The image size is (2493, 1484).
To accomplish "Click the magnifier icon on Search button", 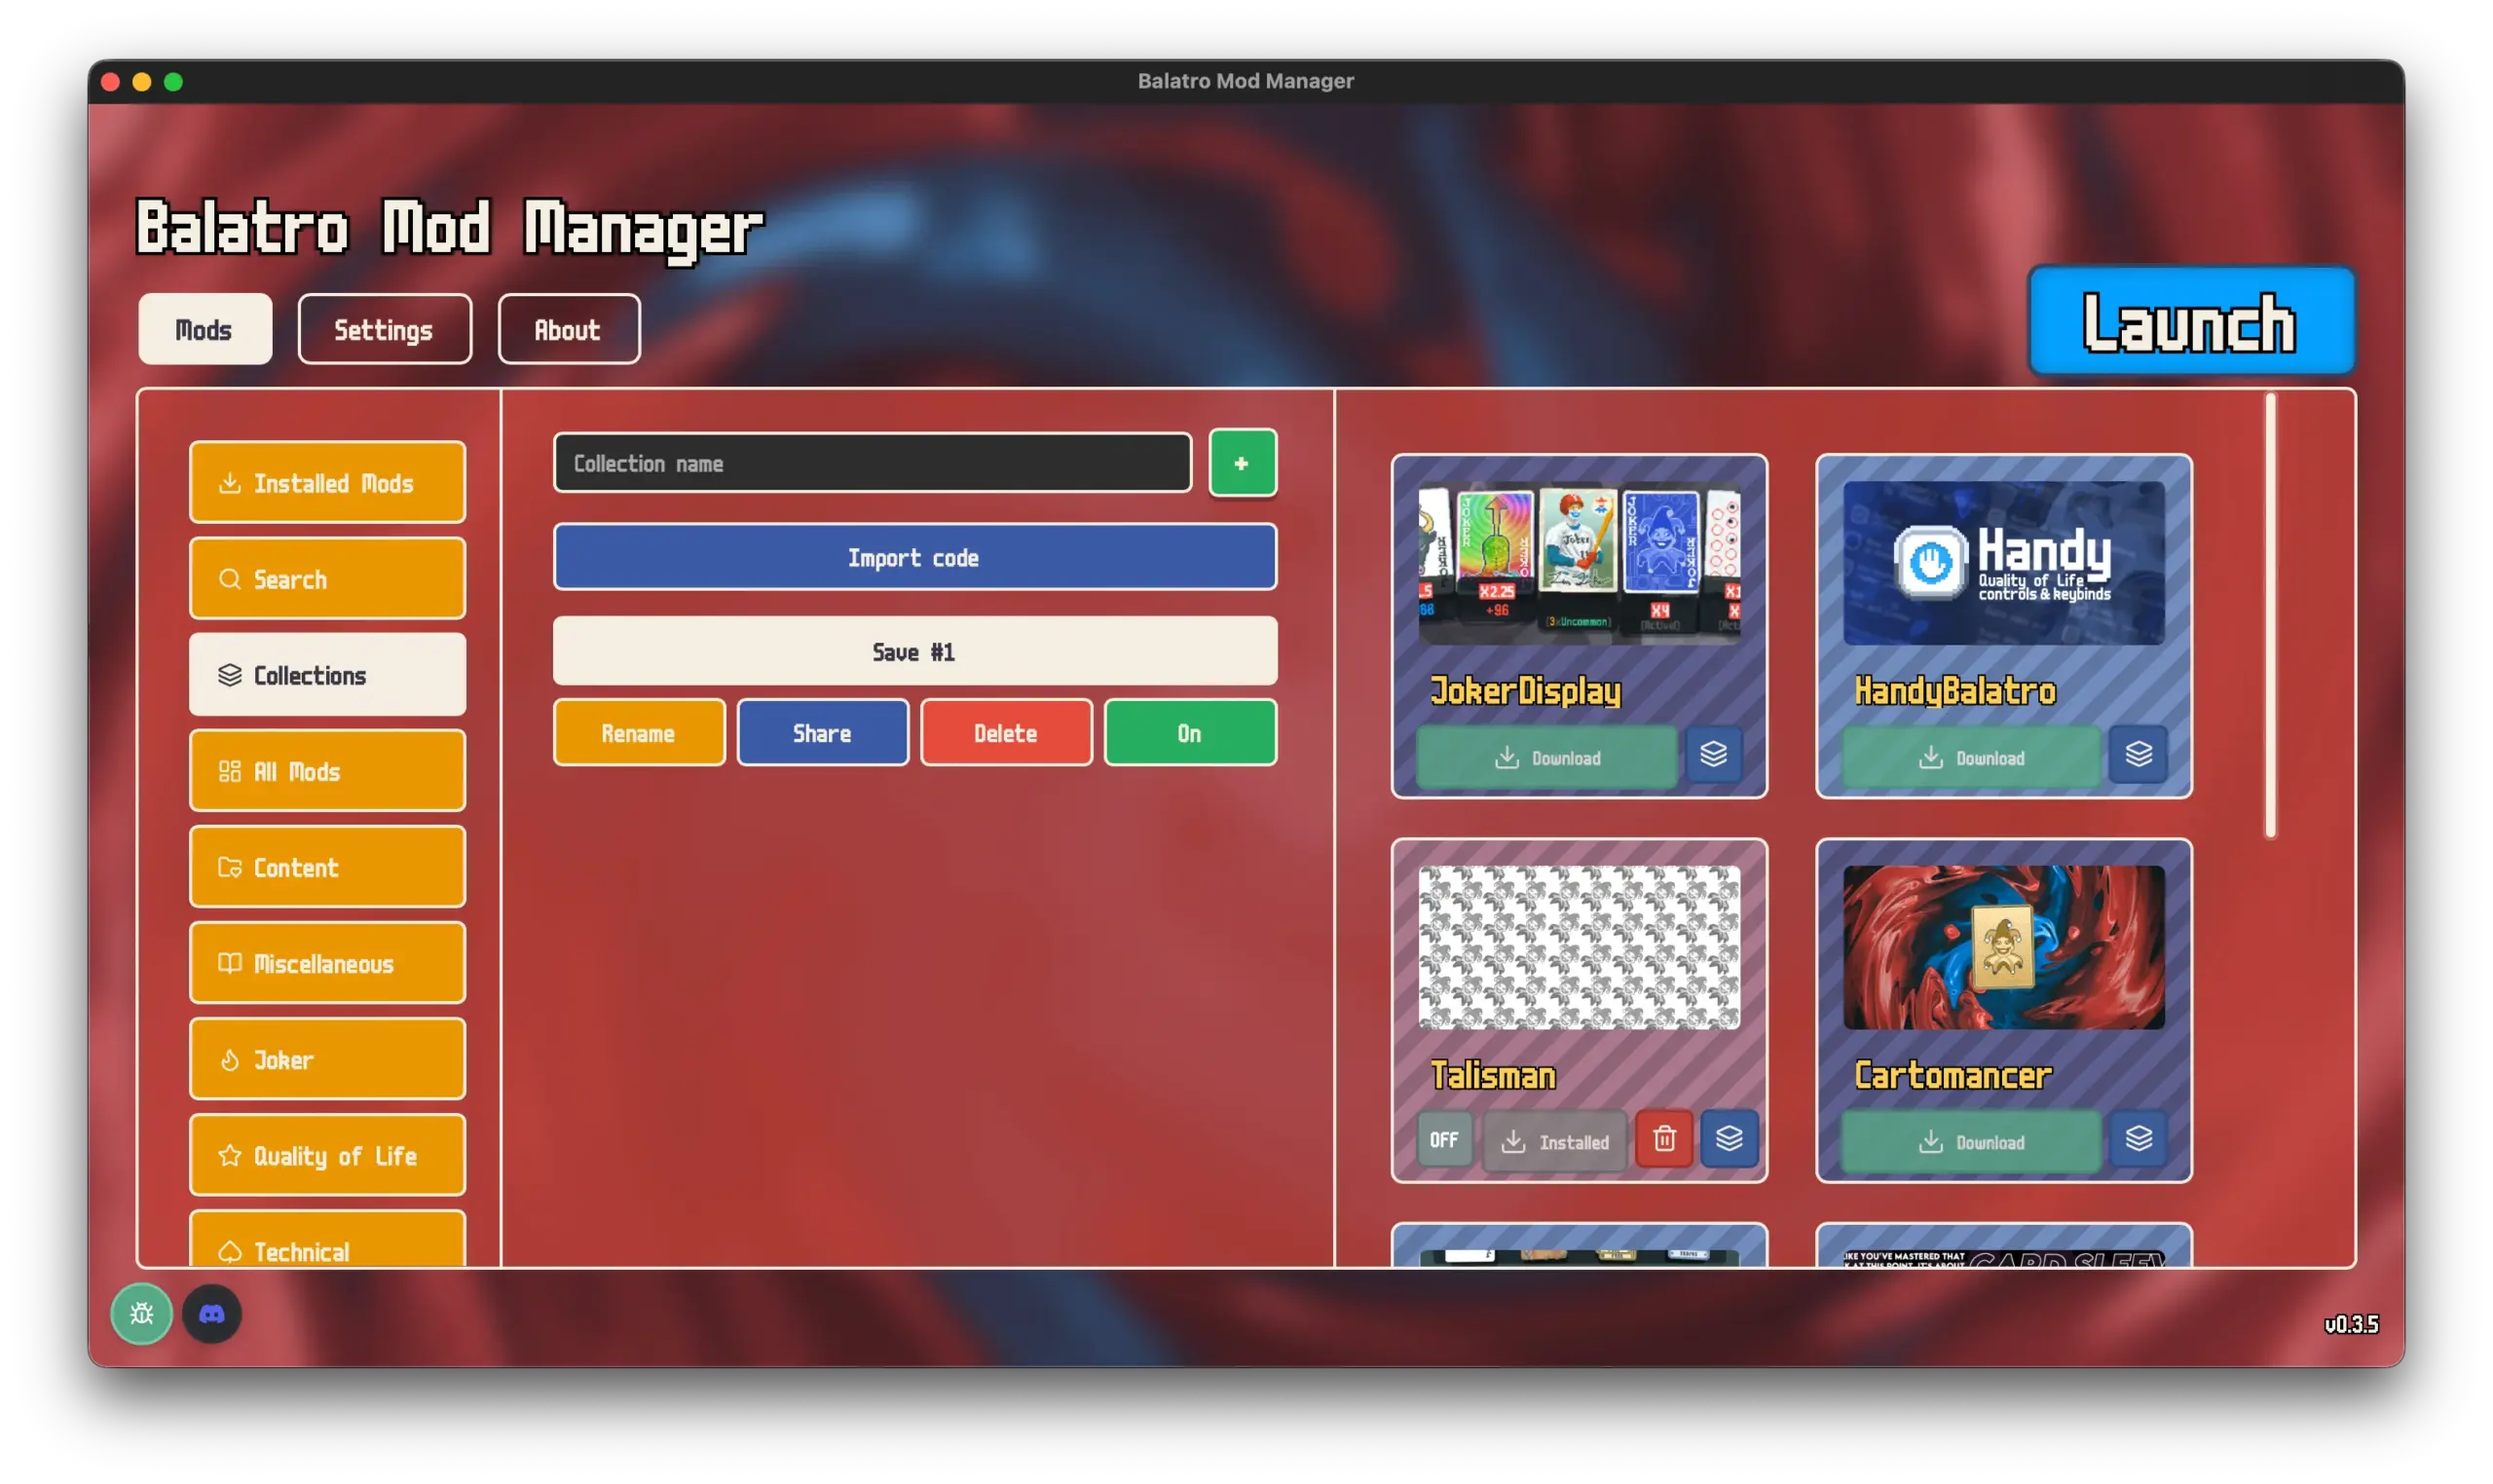I will (x=229, y=578).
